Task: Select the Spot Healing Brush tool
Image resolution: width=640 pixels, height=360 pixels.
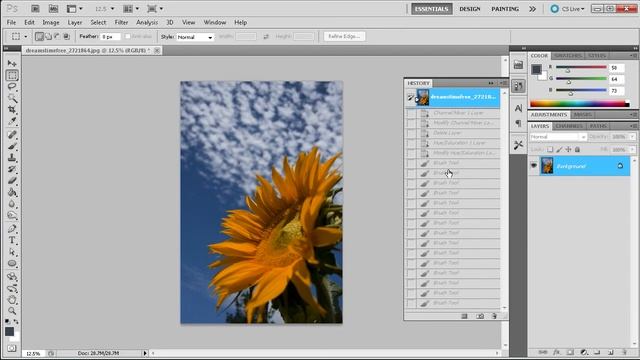Action: [x=12, y=134]
